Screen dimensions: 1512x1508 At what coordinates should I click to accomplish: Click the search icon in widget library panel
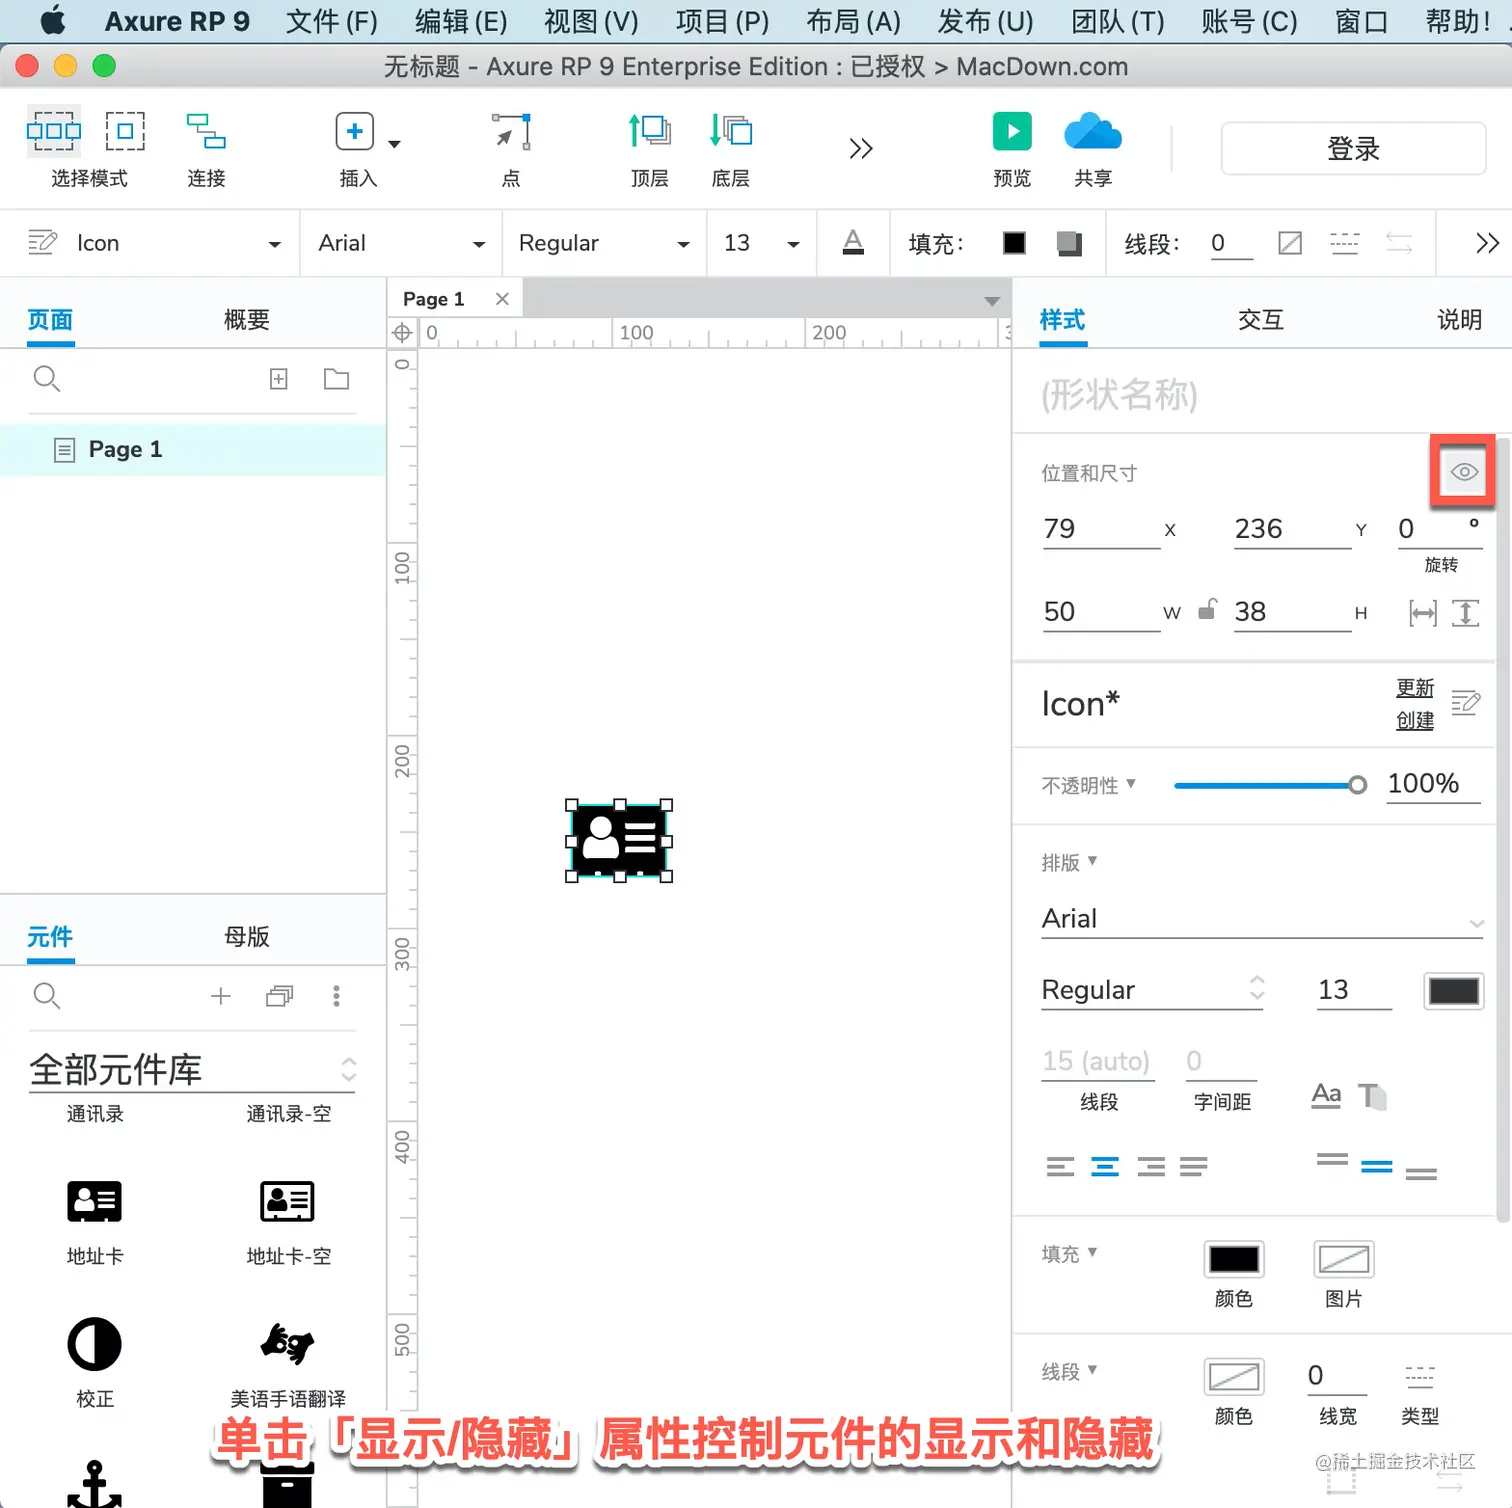(47, 995)
